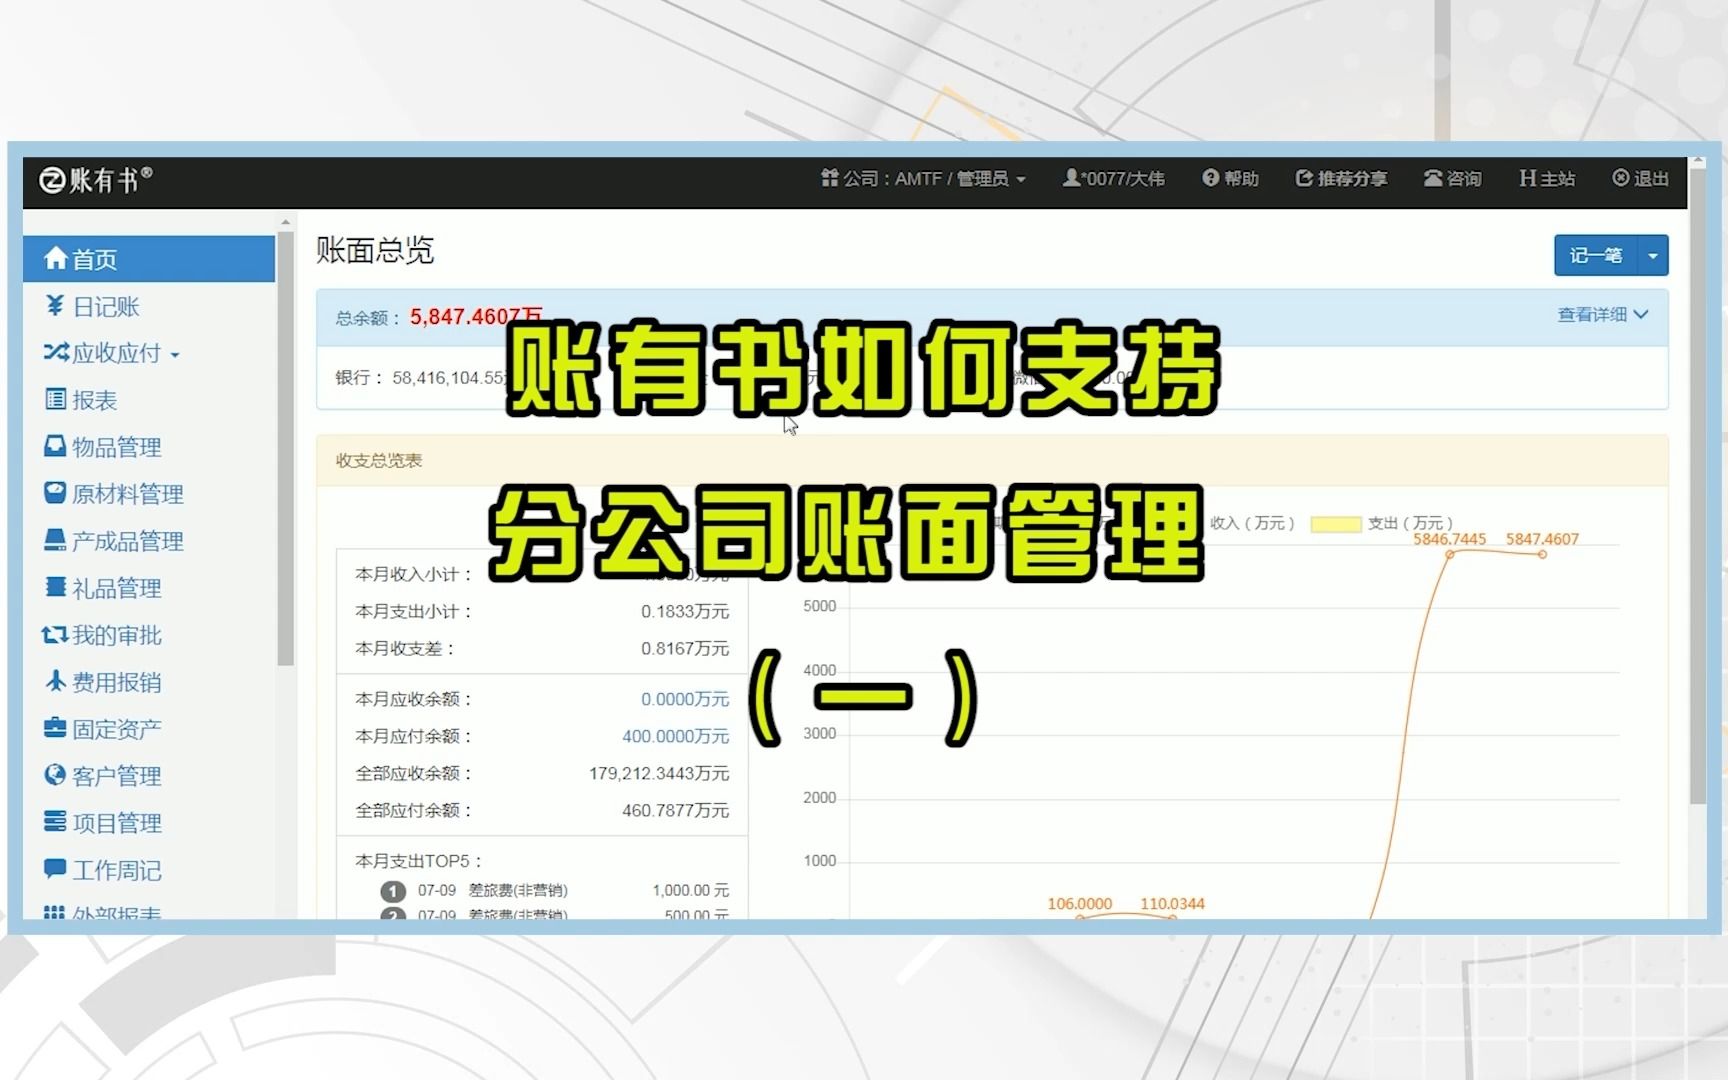Click the plane icon beside 费用报销
This screenshot has height=1080, width=1728.
[x=56, y=681]
